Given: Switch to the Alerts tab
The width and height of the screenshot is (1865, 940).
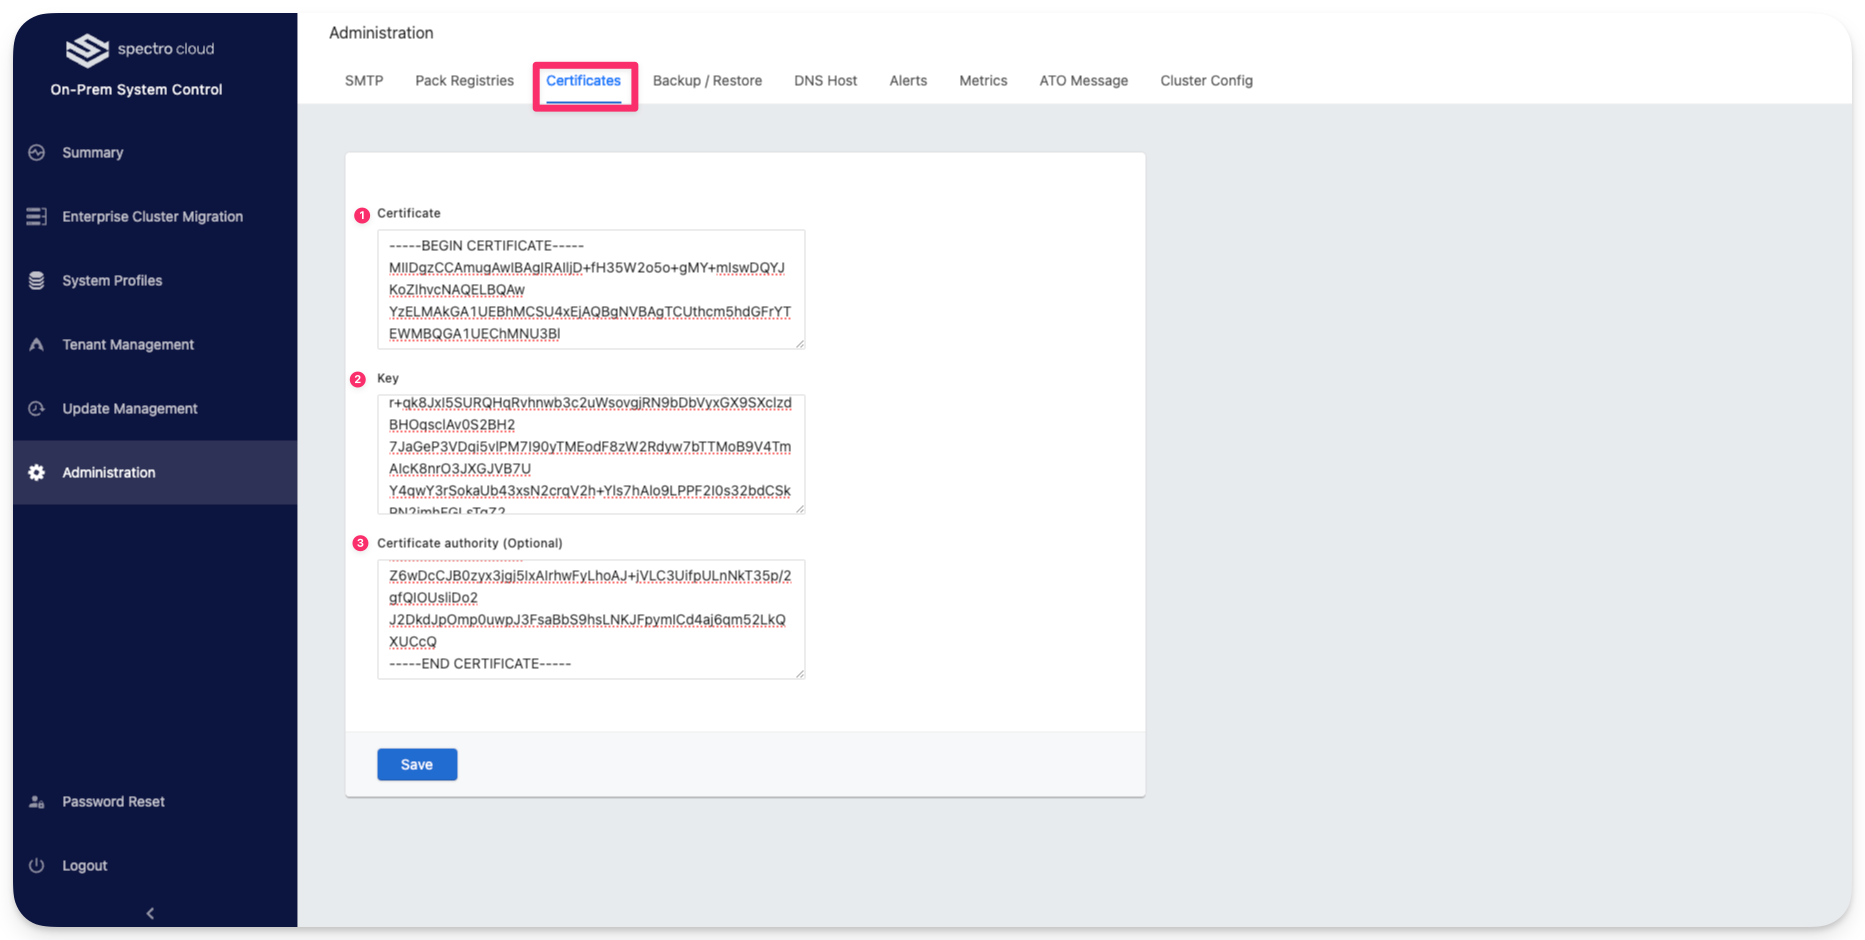Looking at the screenshot, I should 908,81.
